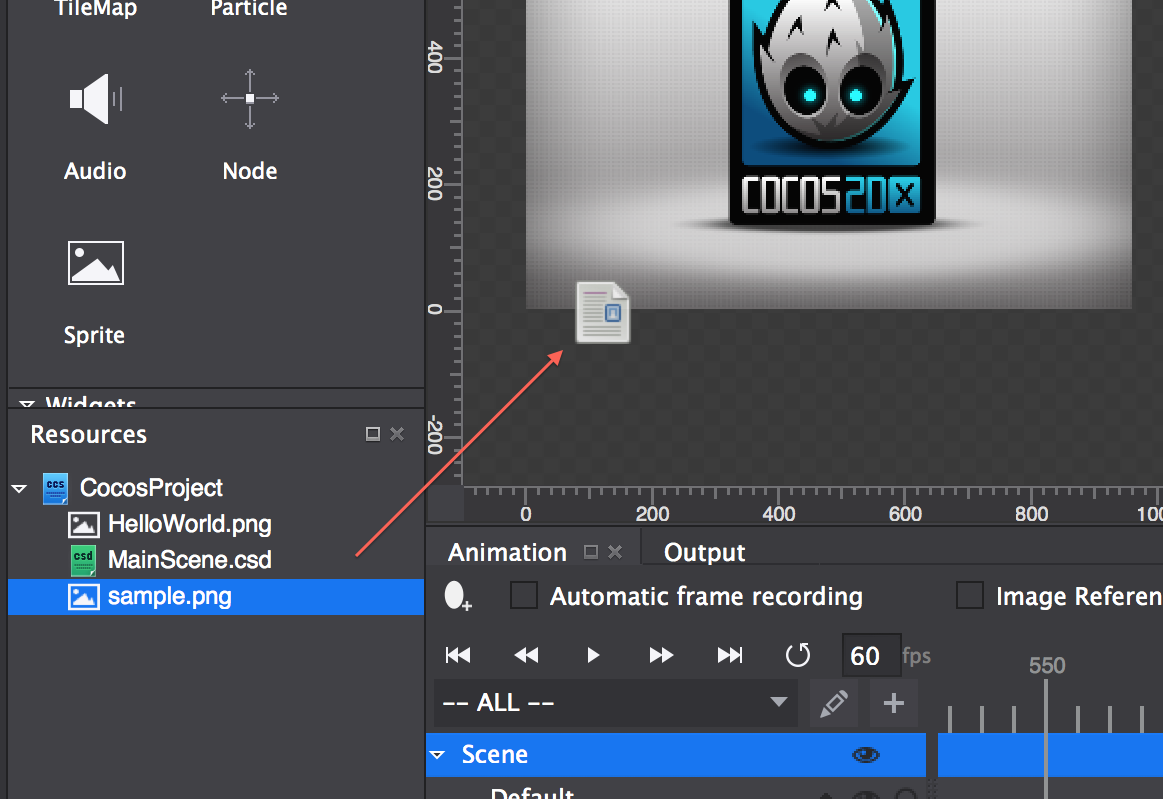Step forward to next frame

point(661,655)
